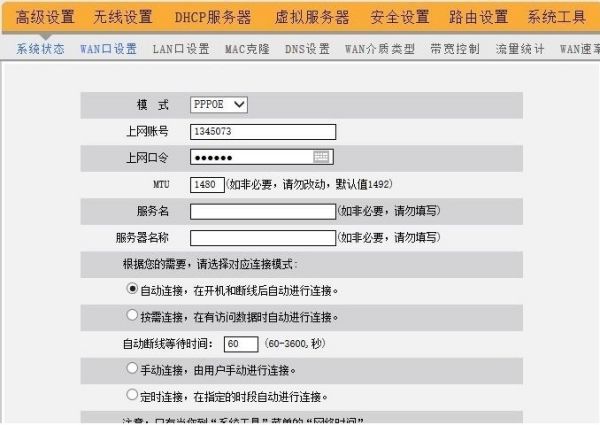Enable the 定时连接 radio option
The width and height of the screenshot is (600, 425).
tap(132, 395)
